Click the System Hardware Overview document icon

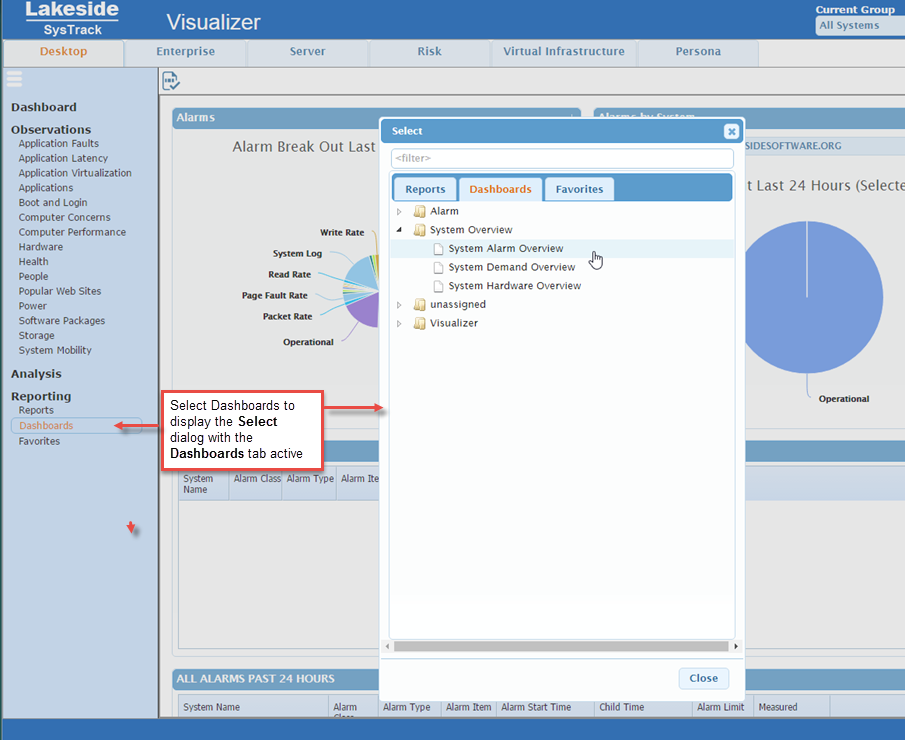tap(438, 286)
